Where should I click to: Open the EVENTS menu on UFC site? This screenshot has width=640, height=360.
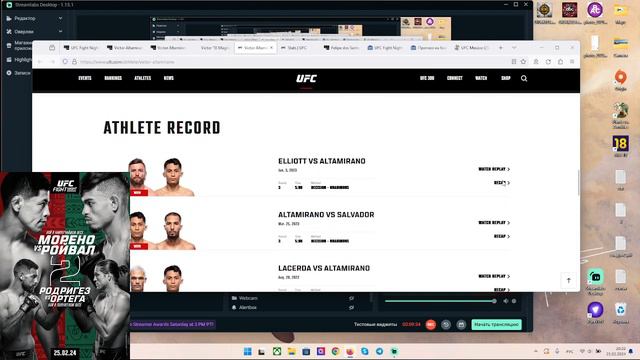(x=85, y=78)
